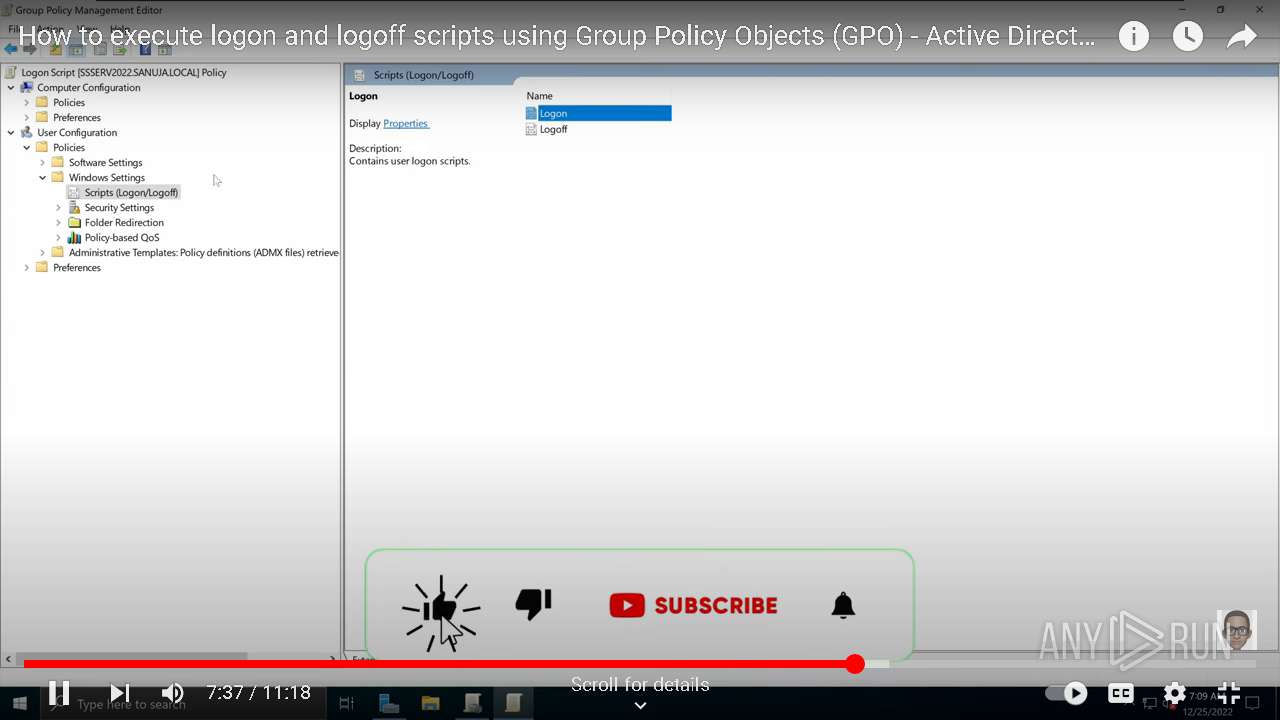
Task: Click the Scripts (Logon/Logoff) pane header icon
Action: pos(359,75)
